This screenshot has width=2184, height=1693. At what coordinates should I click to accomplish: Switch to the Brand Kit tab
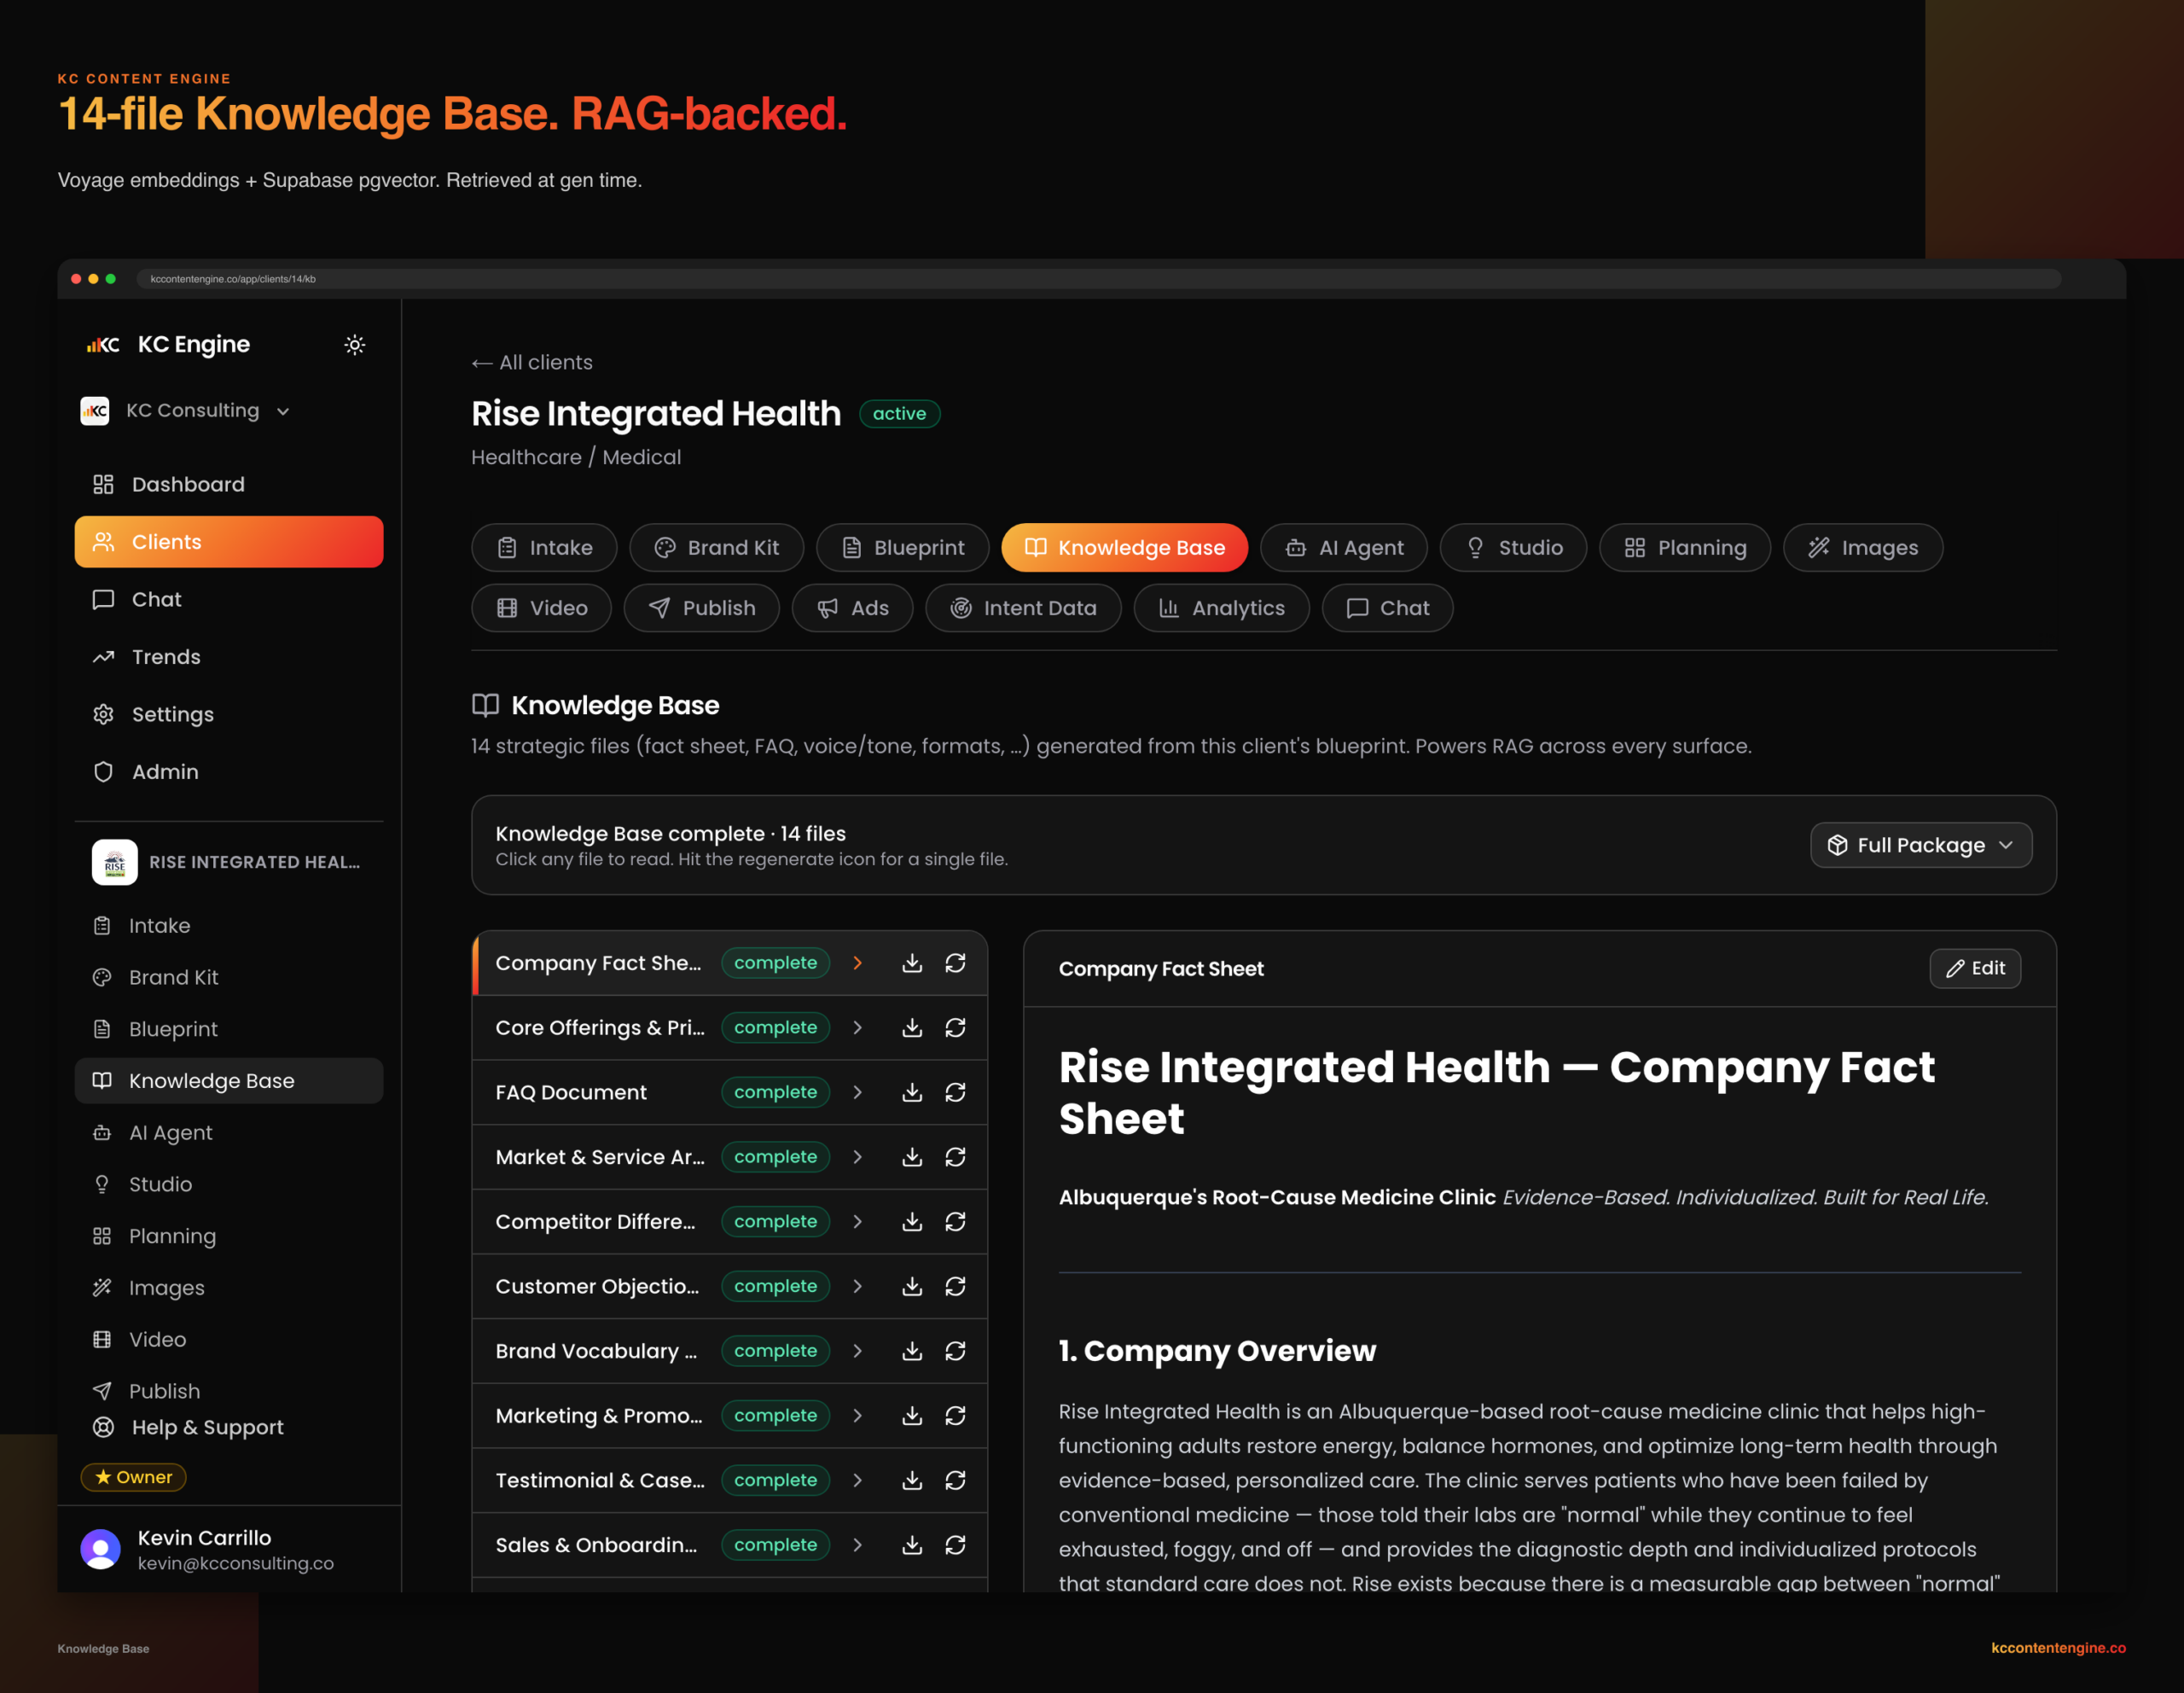[x=716, y=548]
